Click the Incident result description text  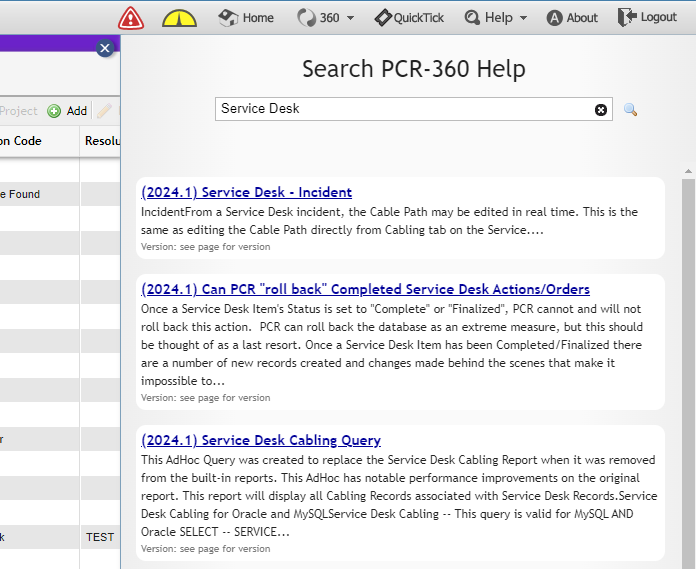pos(389,221)
